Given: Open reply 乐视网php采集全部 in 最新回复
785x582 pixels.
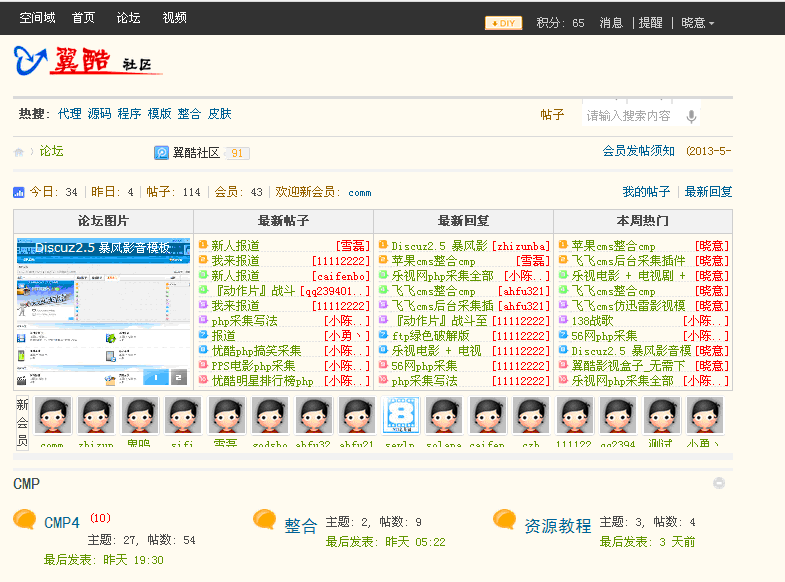Looking at the screenshot, I should [443, 276].
